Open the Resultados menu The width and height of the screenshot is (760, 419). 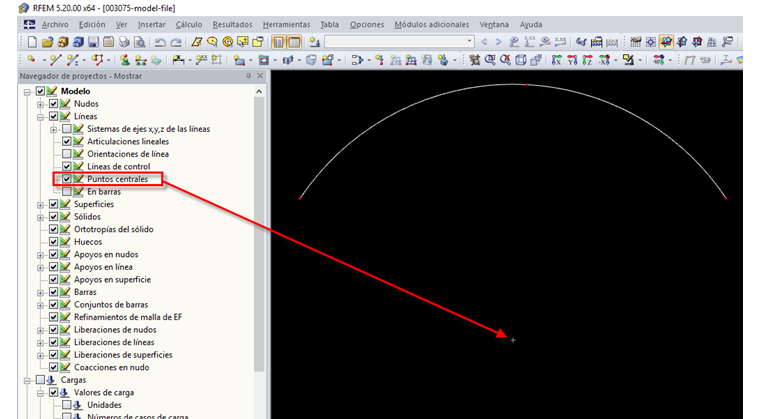232,24
